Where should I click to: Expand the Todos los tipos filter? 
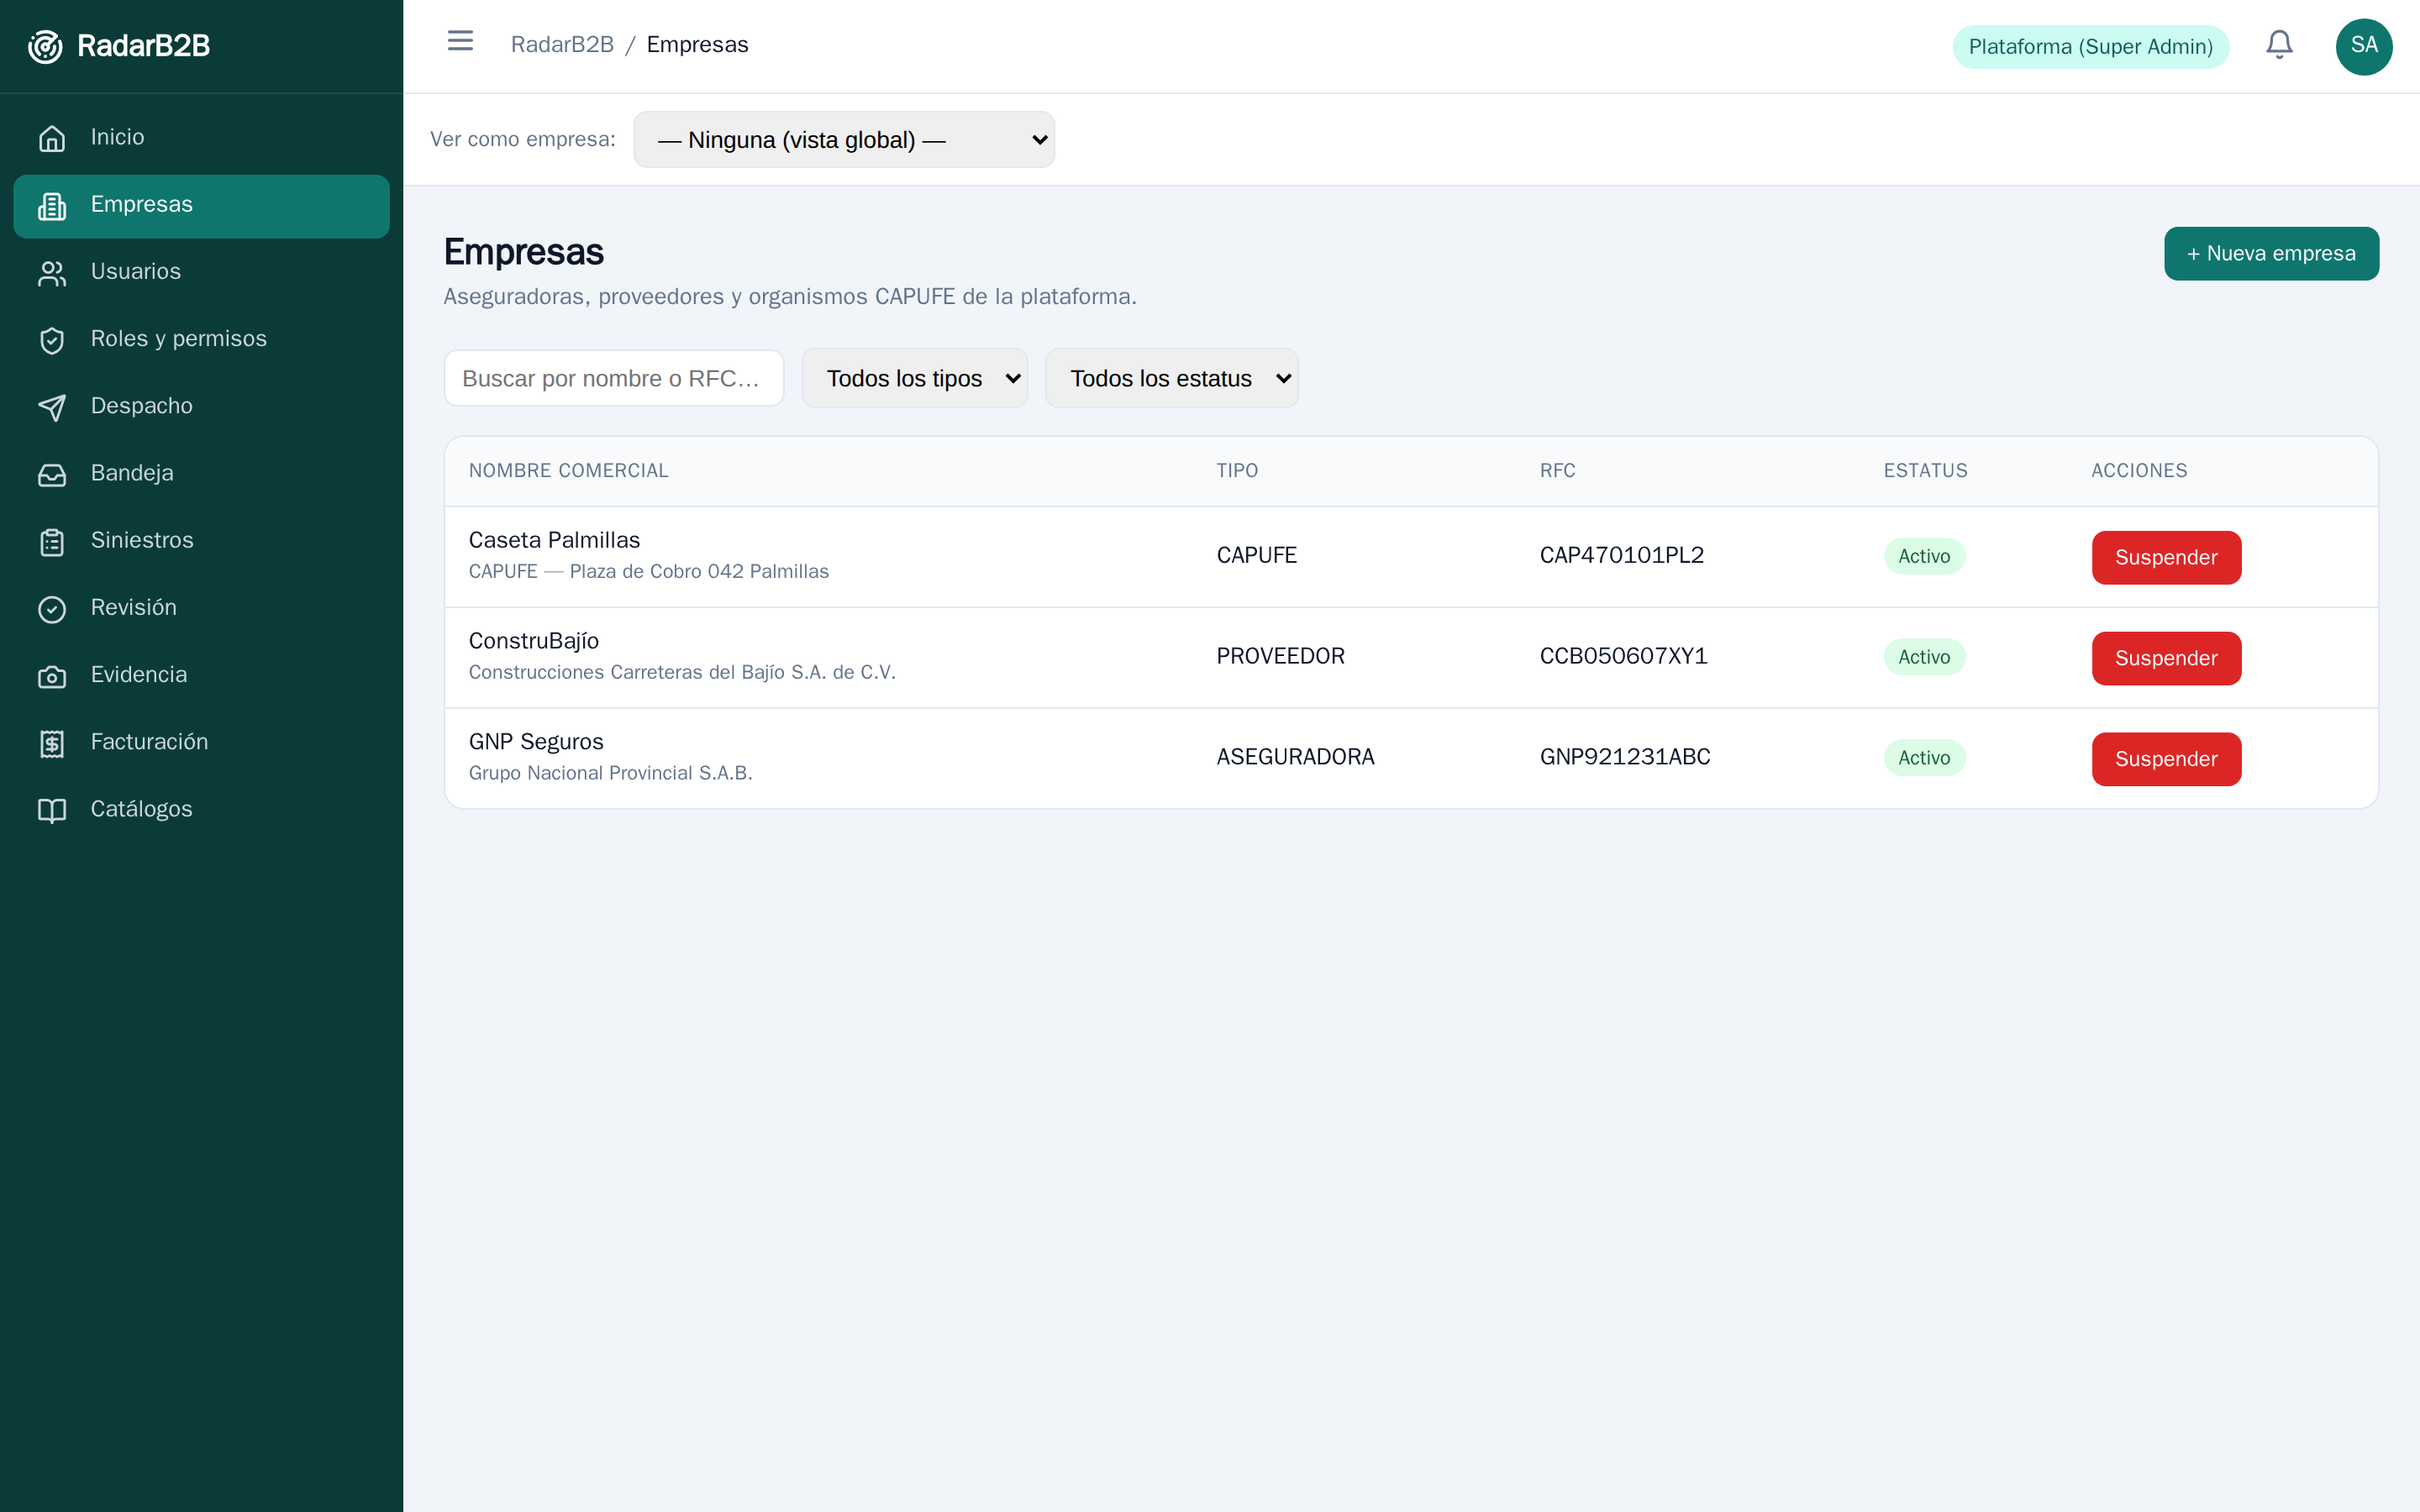(915, 378)
